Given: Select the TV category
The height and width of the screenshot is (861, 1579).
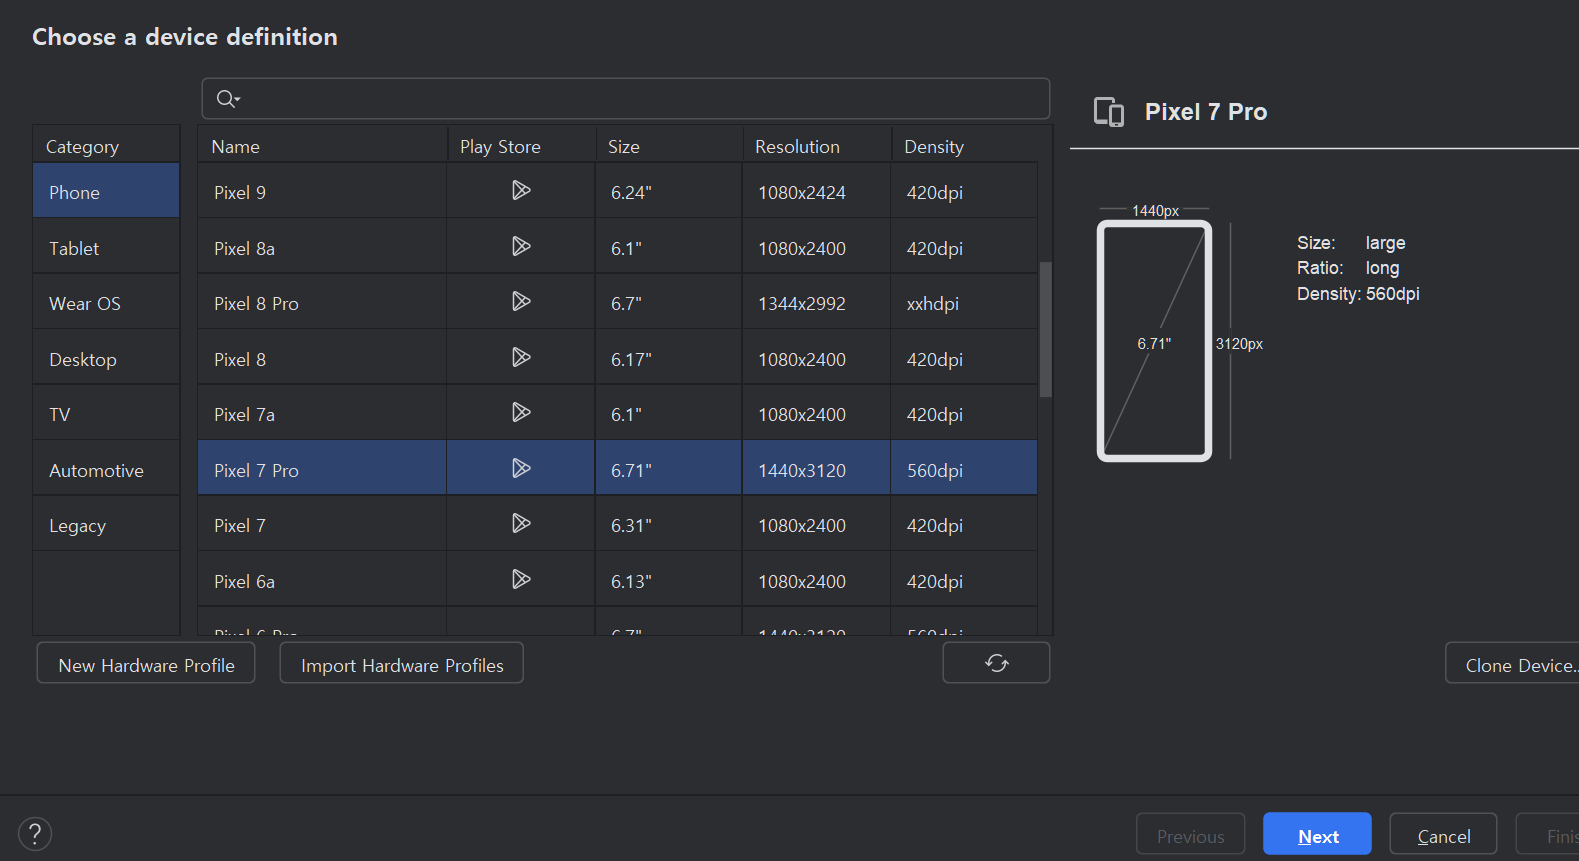Looking at the screenshot, I should click(106, 413).
